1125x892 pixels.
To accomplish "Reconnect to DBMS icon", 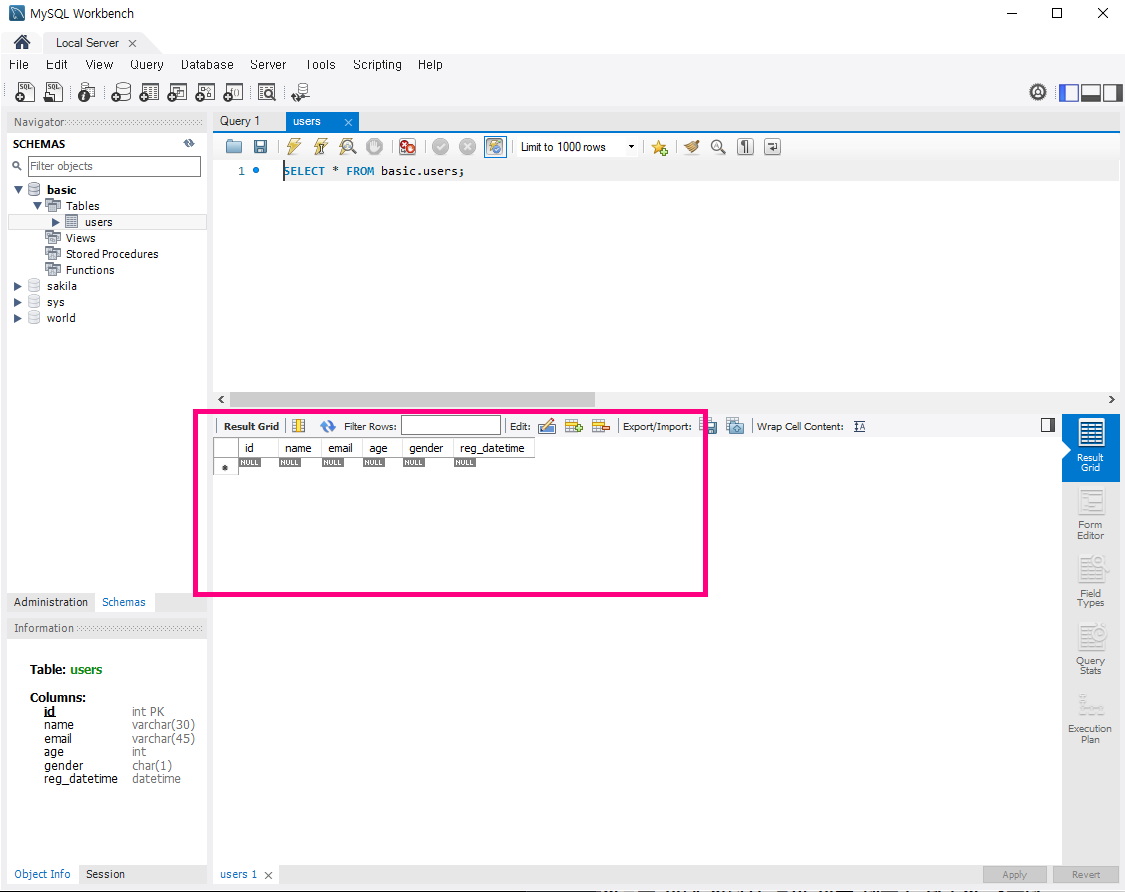I will [301, 92].
